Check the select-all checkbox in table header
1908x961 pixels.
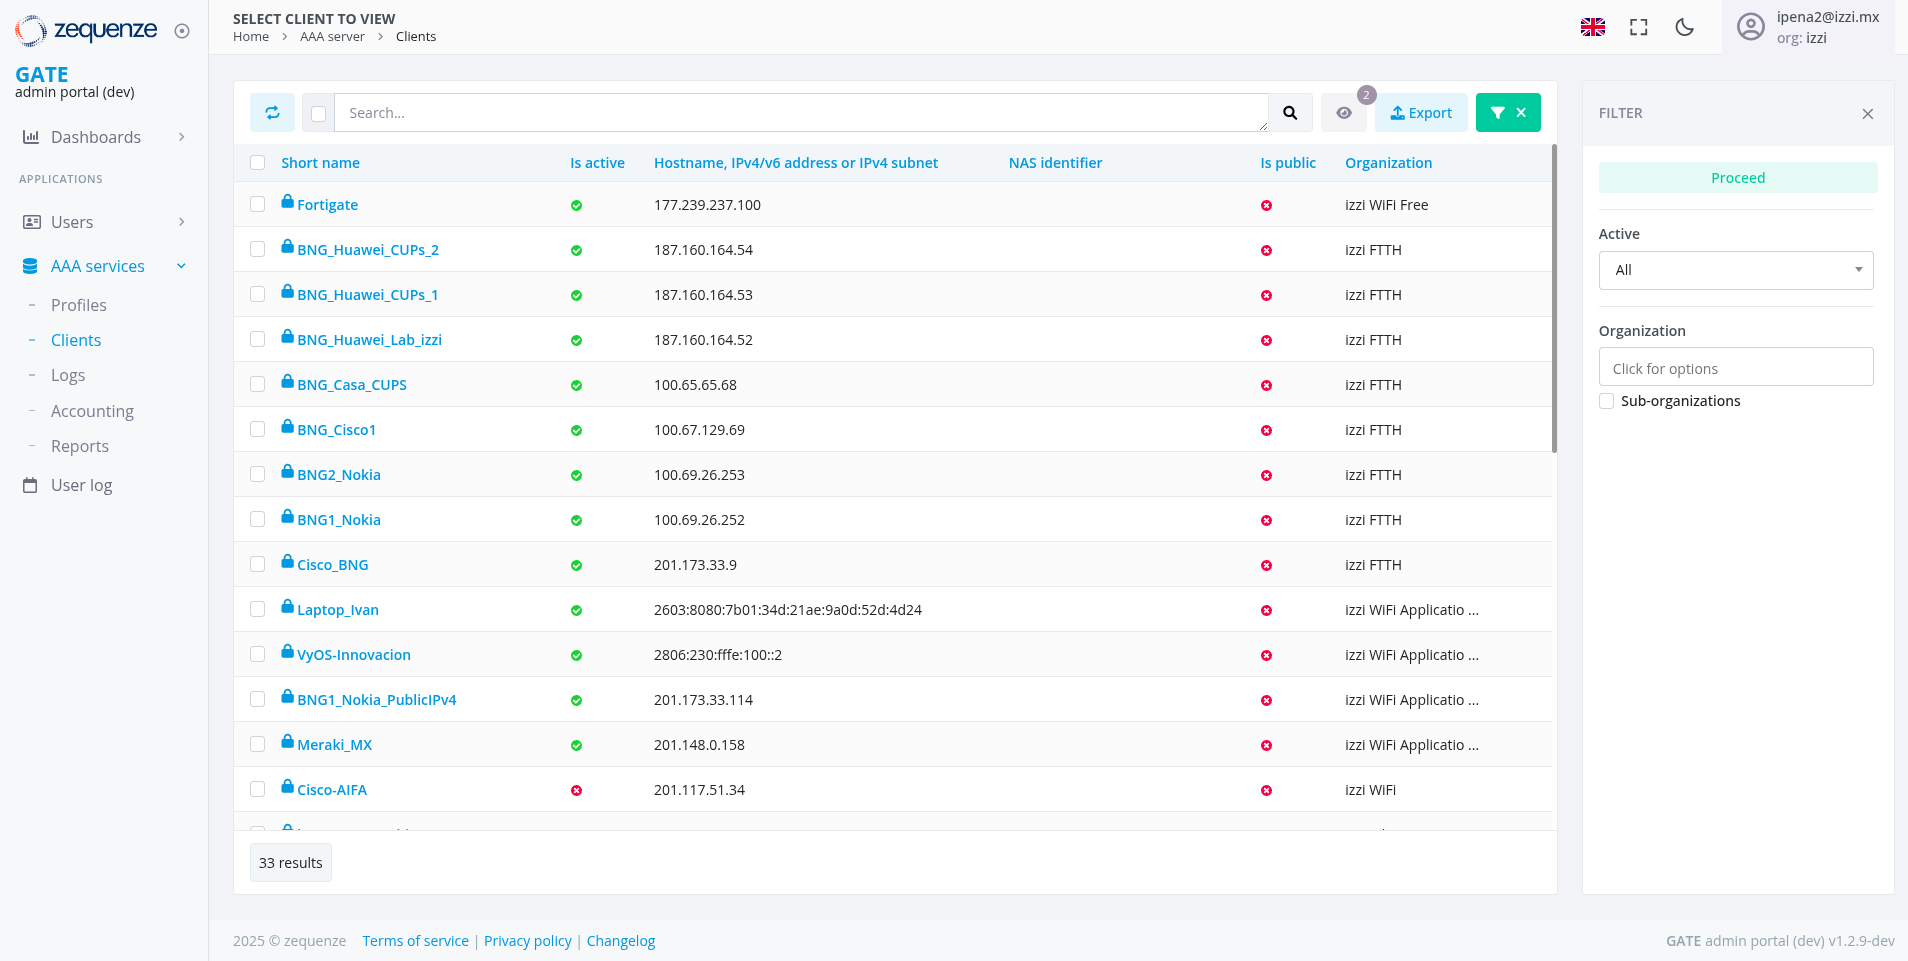(x=258, y=162)
